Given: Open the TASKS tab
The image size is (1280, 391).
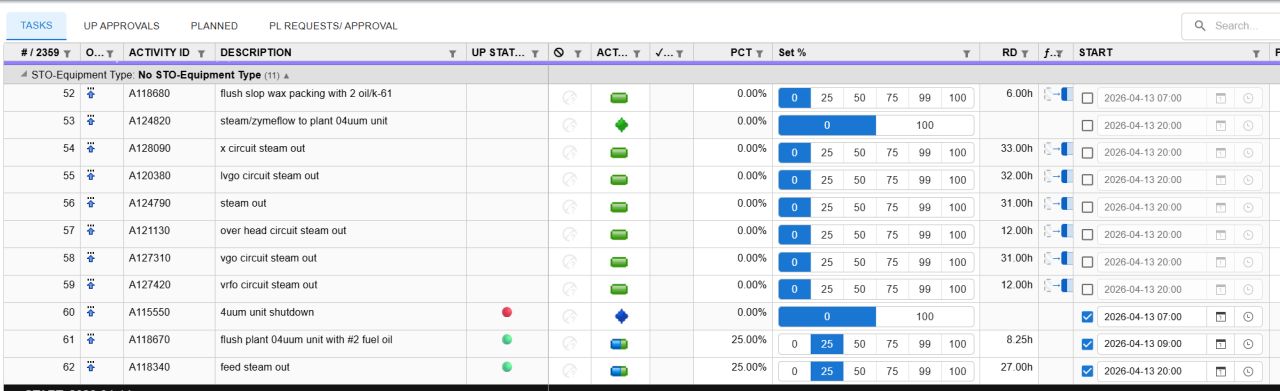Looking at the screenshot, I should 36,26.
